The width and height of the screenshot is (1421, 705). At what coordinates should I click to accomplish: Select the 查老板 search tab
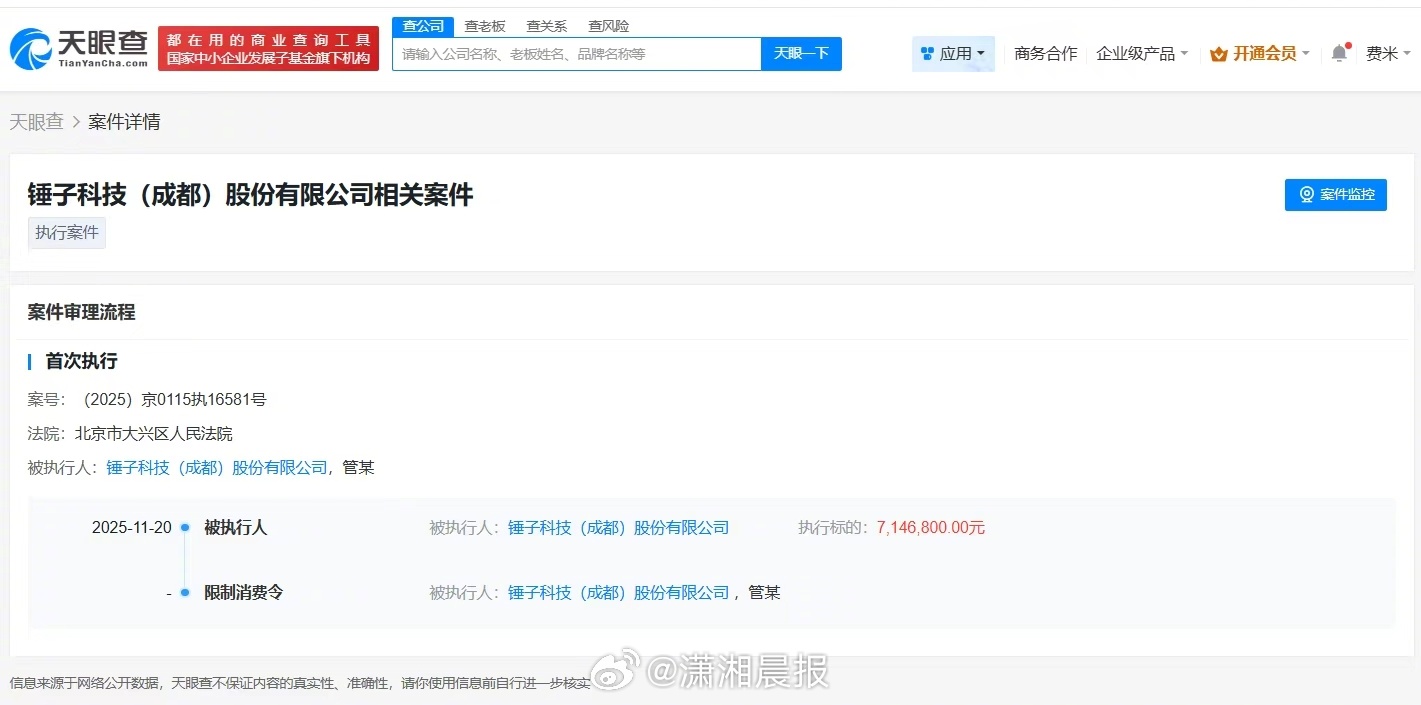[x=485, y=26]
